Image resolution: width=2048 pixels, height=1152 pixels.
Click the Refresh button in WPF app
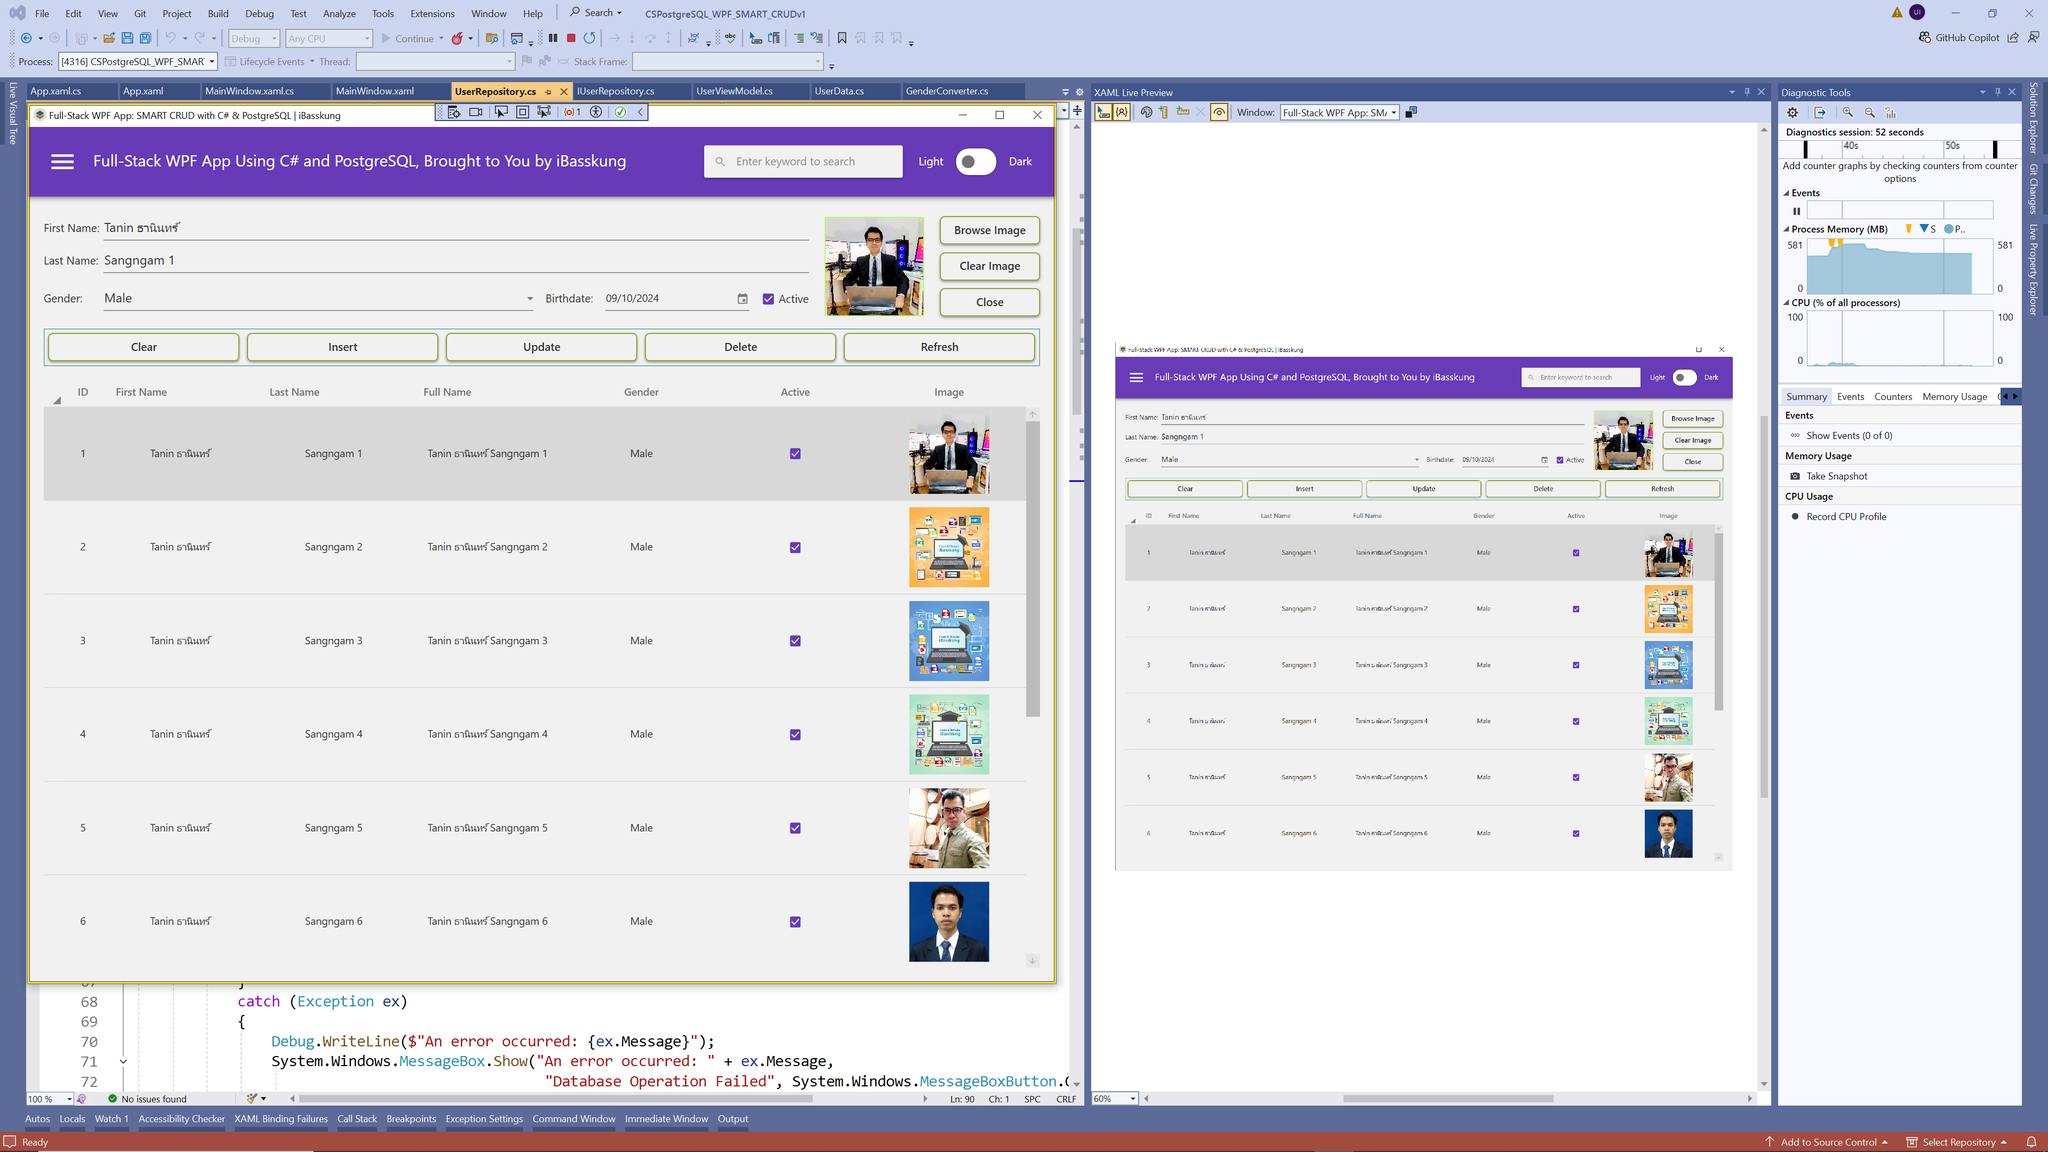tap(939, 347)
